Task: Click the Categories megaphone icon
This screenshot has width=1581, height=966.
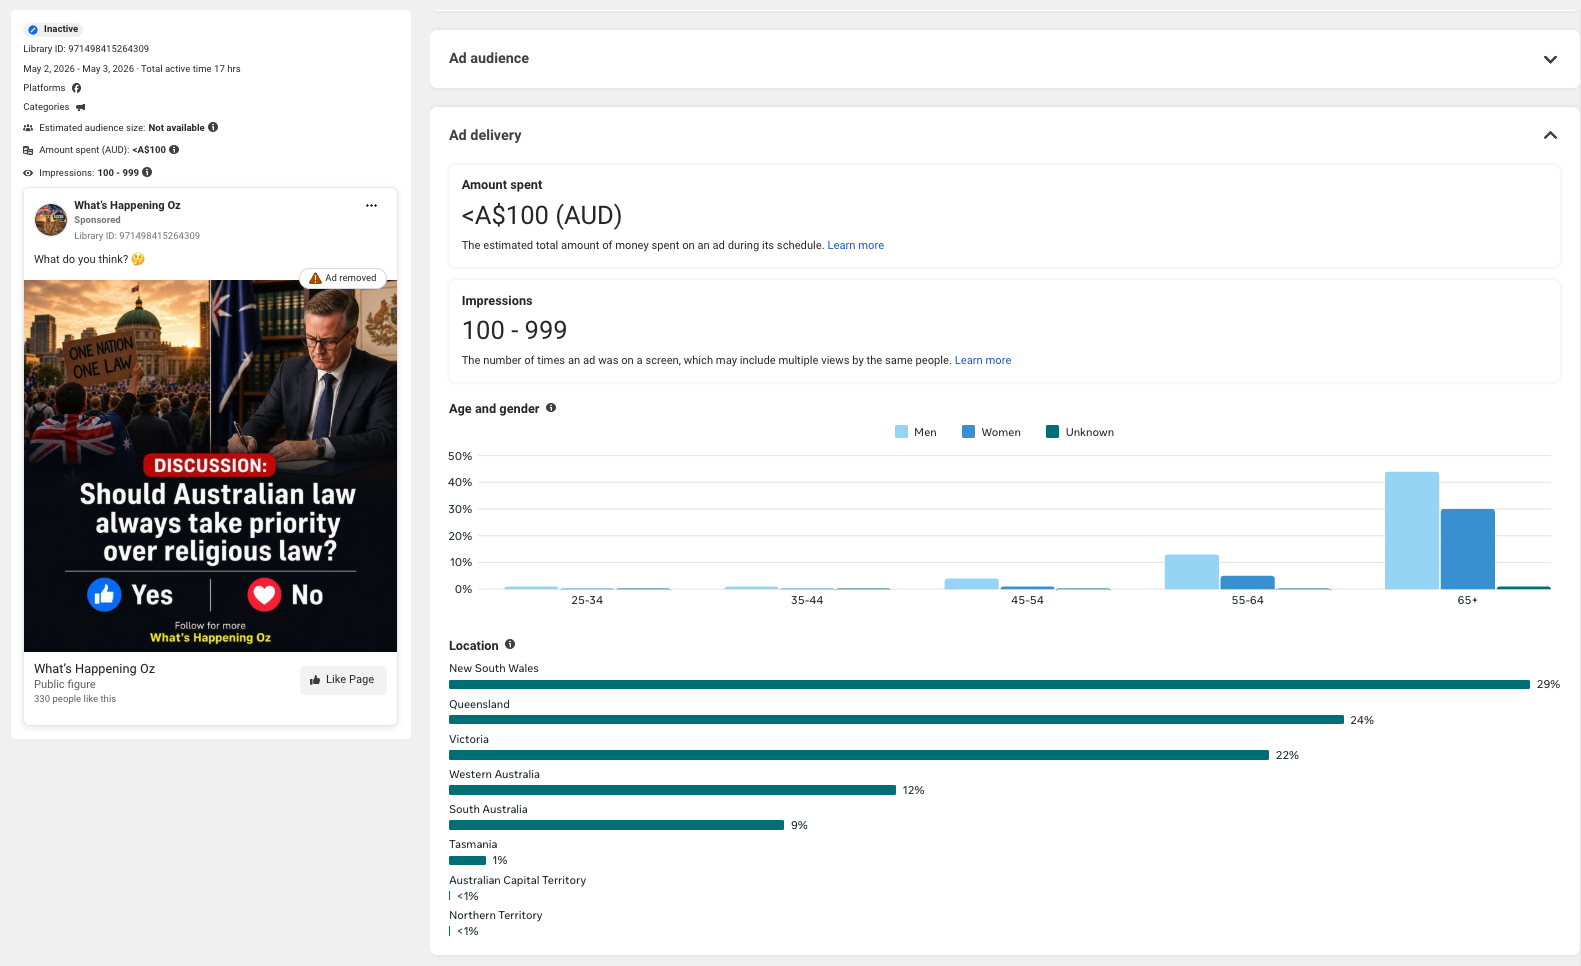Action: click(x=81, y=107)
